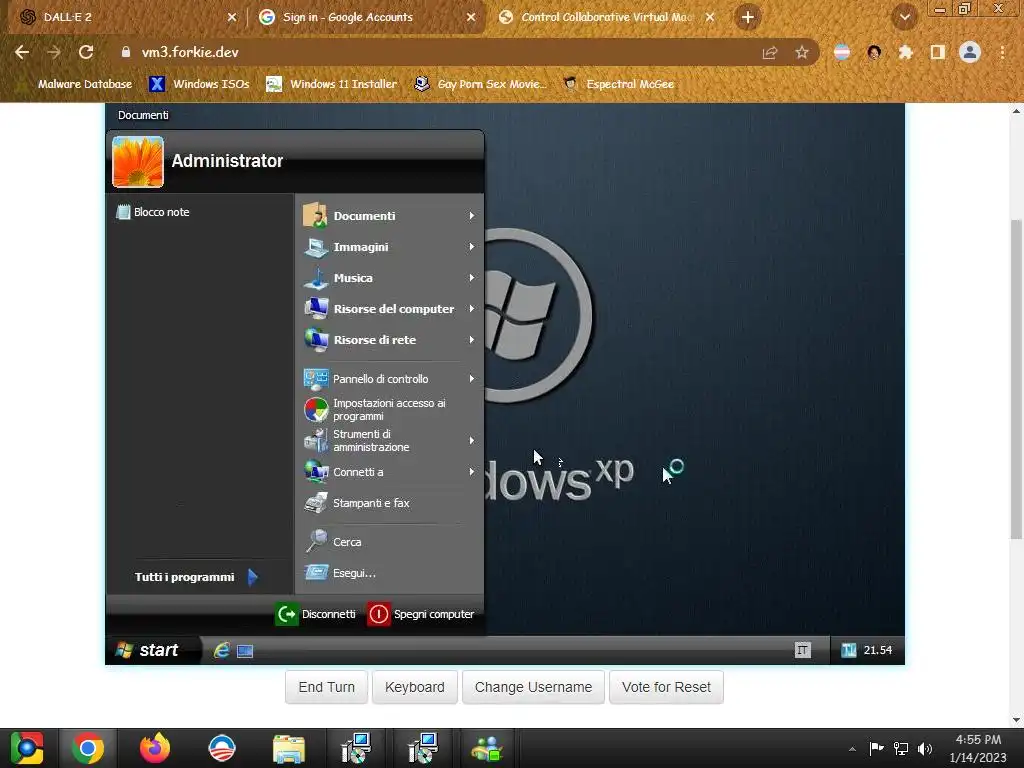Open File Explorer folder in taskbar

pos(289,748)
